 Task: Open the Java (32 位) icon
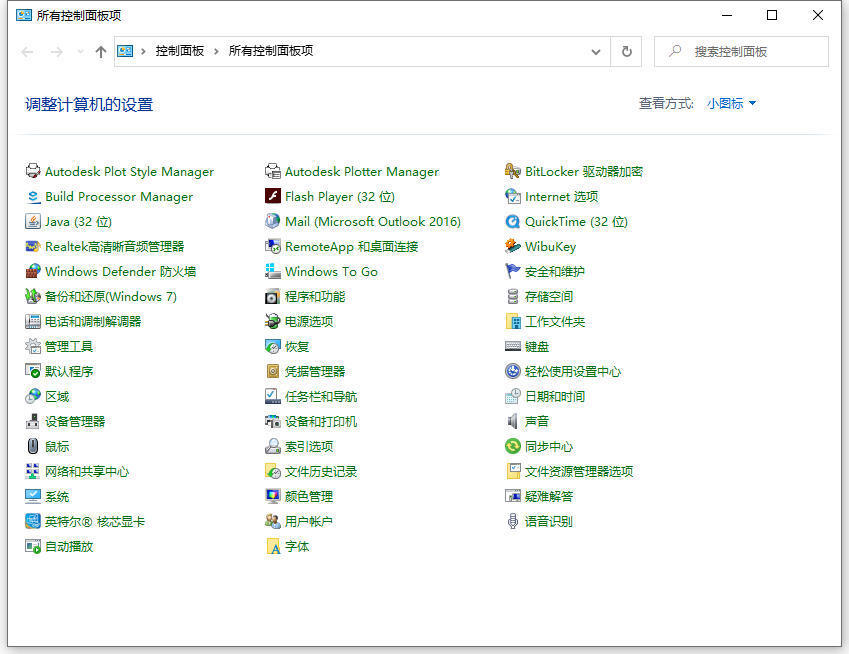(33, 221)
